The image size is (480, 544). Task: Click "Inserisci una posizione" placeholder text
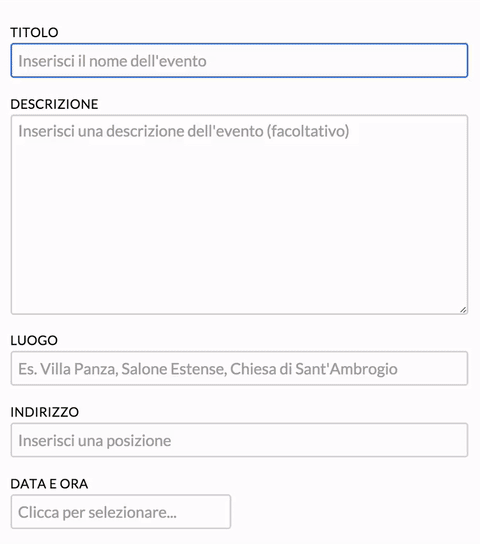[95, 441]
